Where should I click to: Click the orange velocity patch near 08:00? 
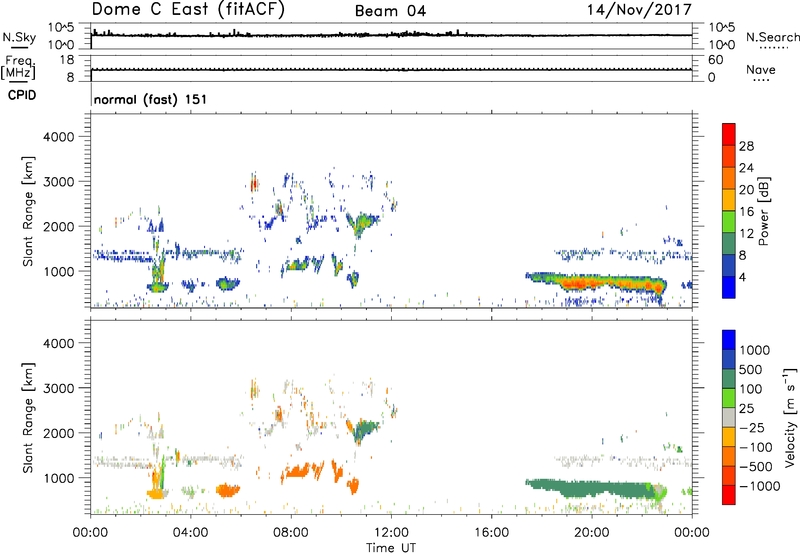tap(297, 470)
